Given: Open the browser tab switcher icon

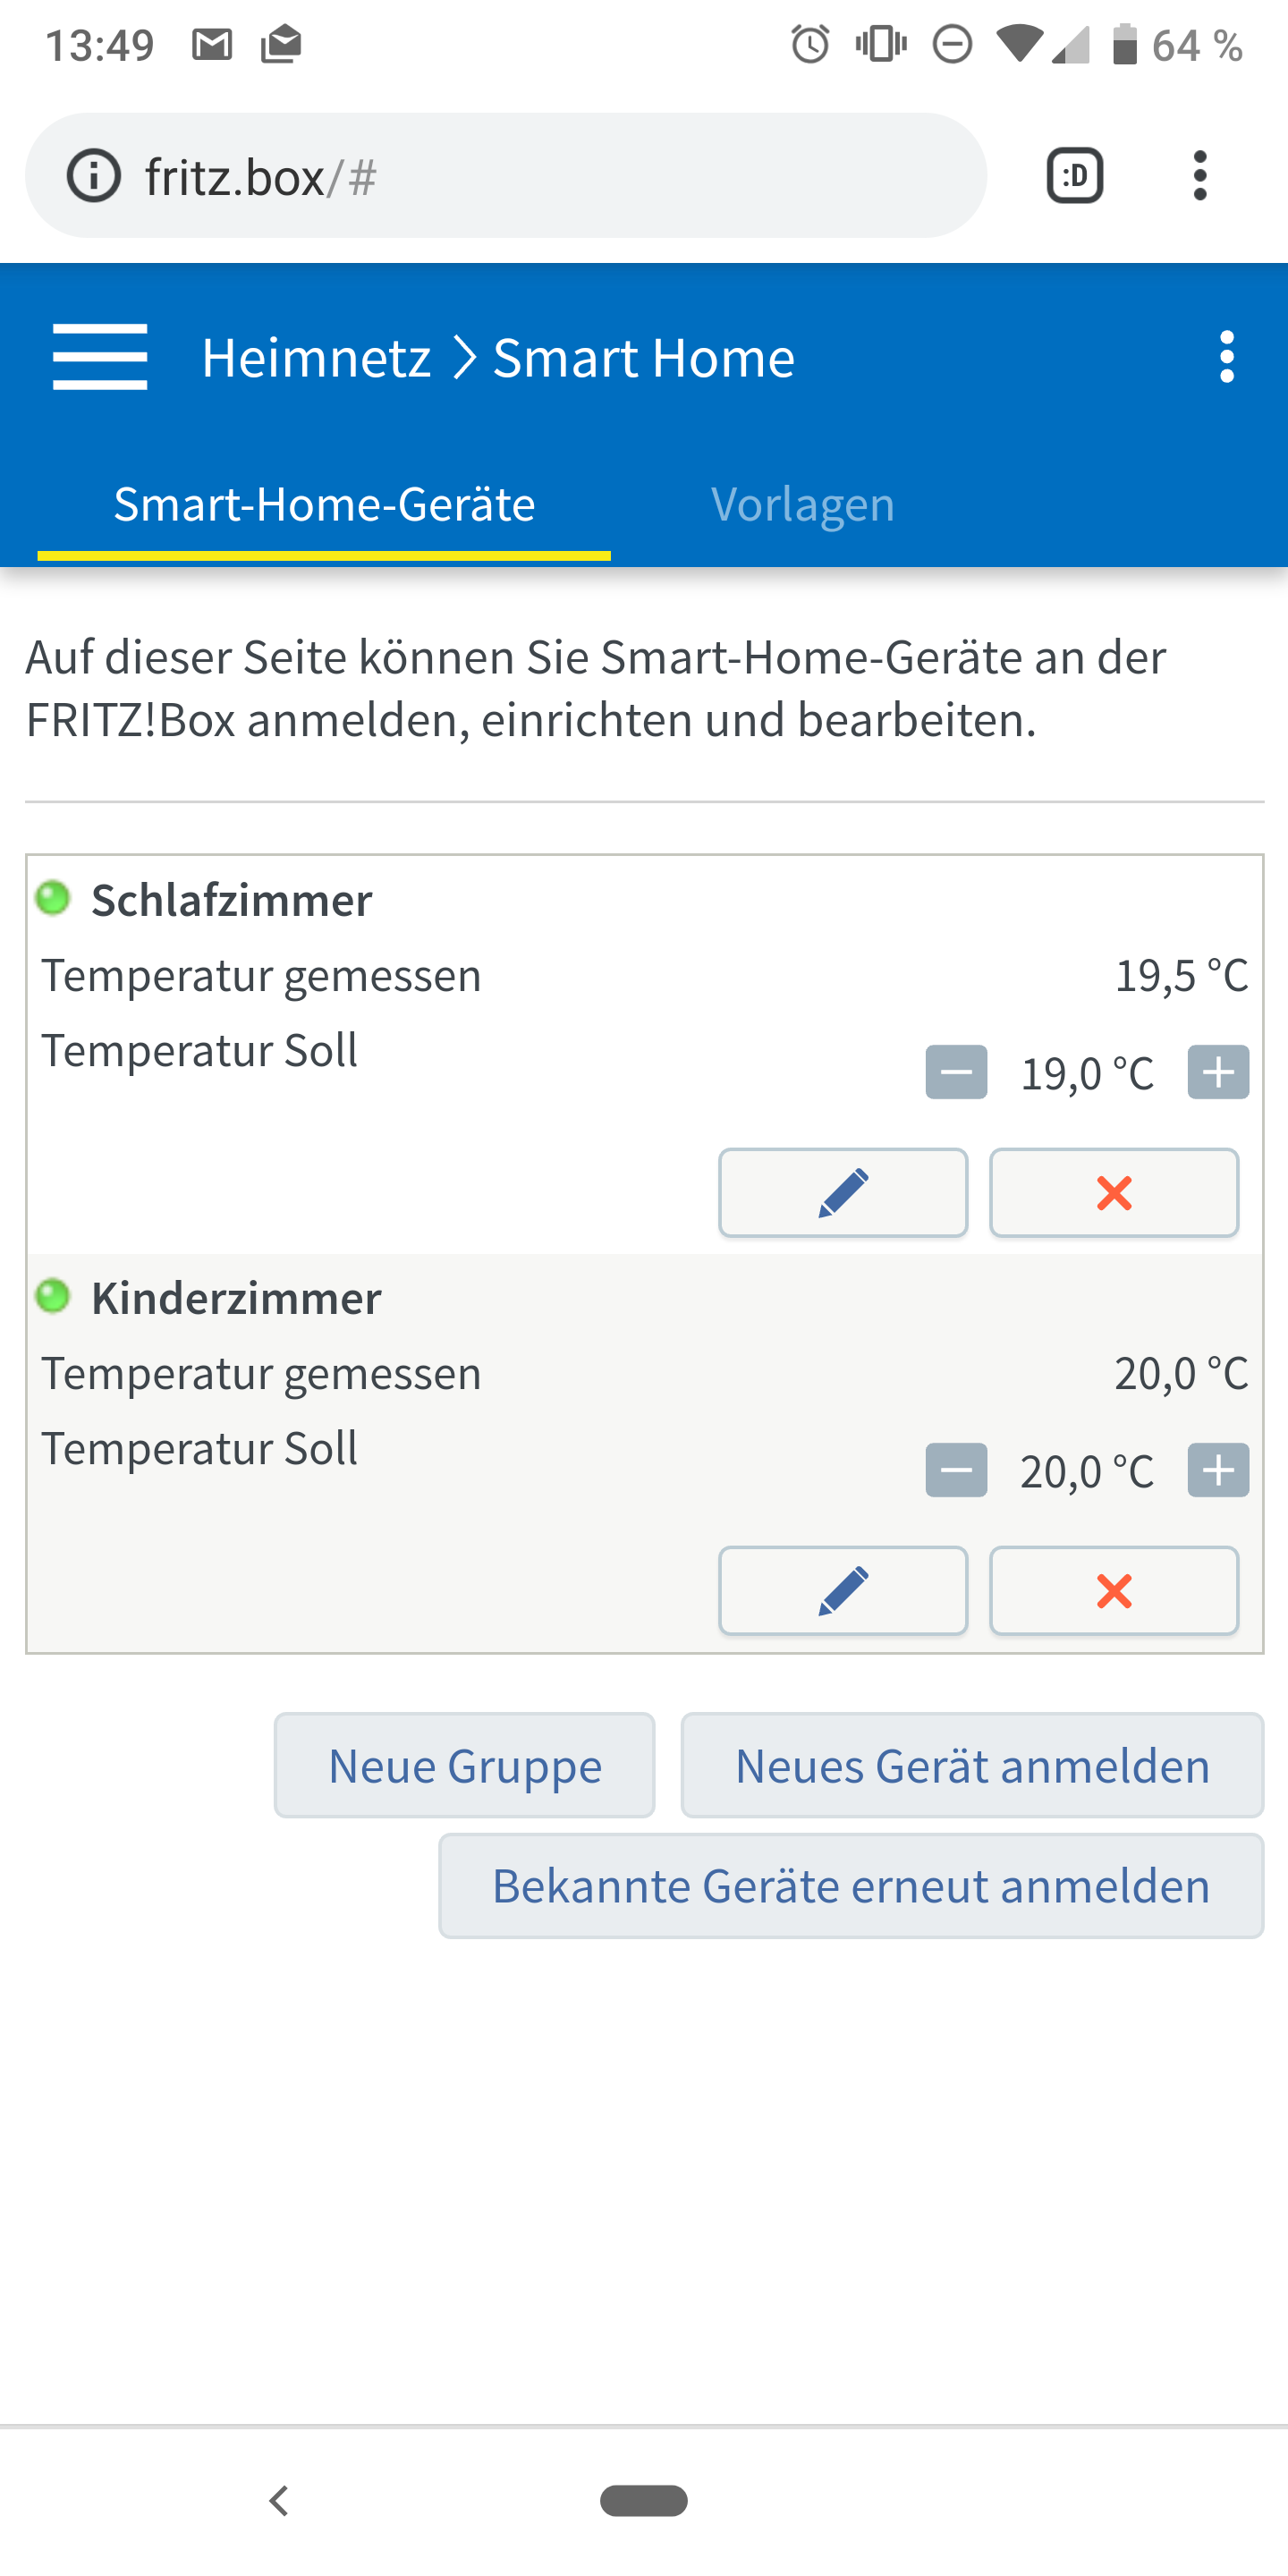Looking at the screenshot, I should pyautogui.click(x=1075, y=176).
